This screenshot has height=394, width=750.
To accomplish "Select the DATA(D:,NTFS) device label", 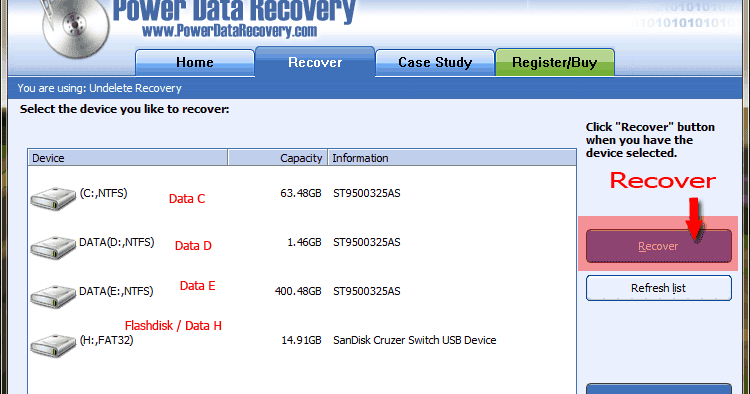I will click(x=117, y=242).
